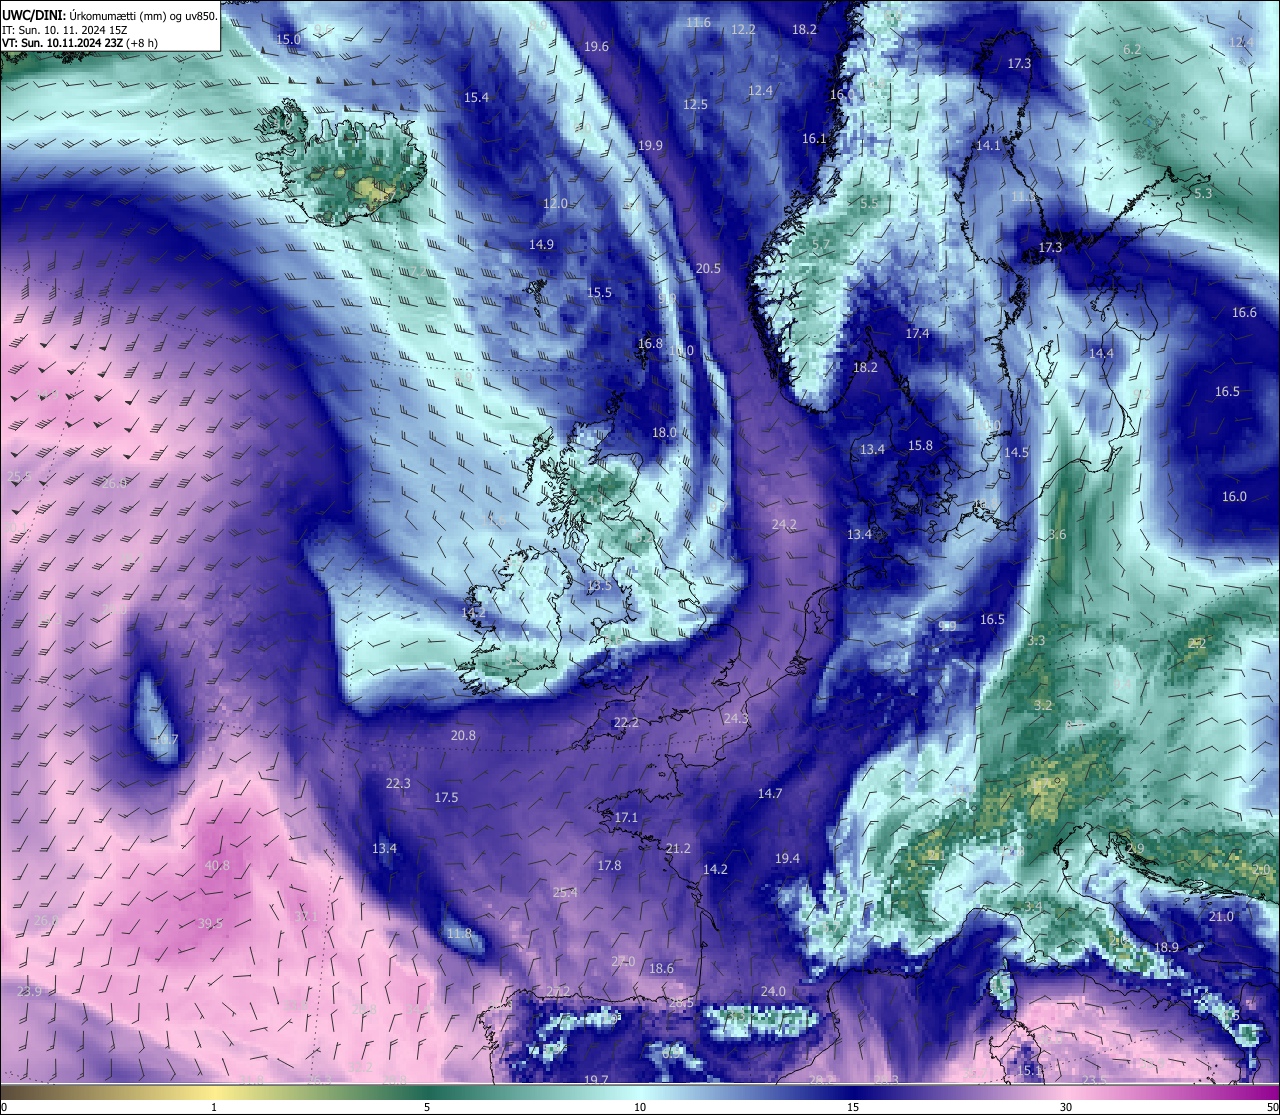The width and height of the screenshot is (1280, 1115).
Task: Click the 20.5 map value
Action: click(x=708, y=268)
